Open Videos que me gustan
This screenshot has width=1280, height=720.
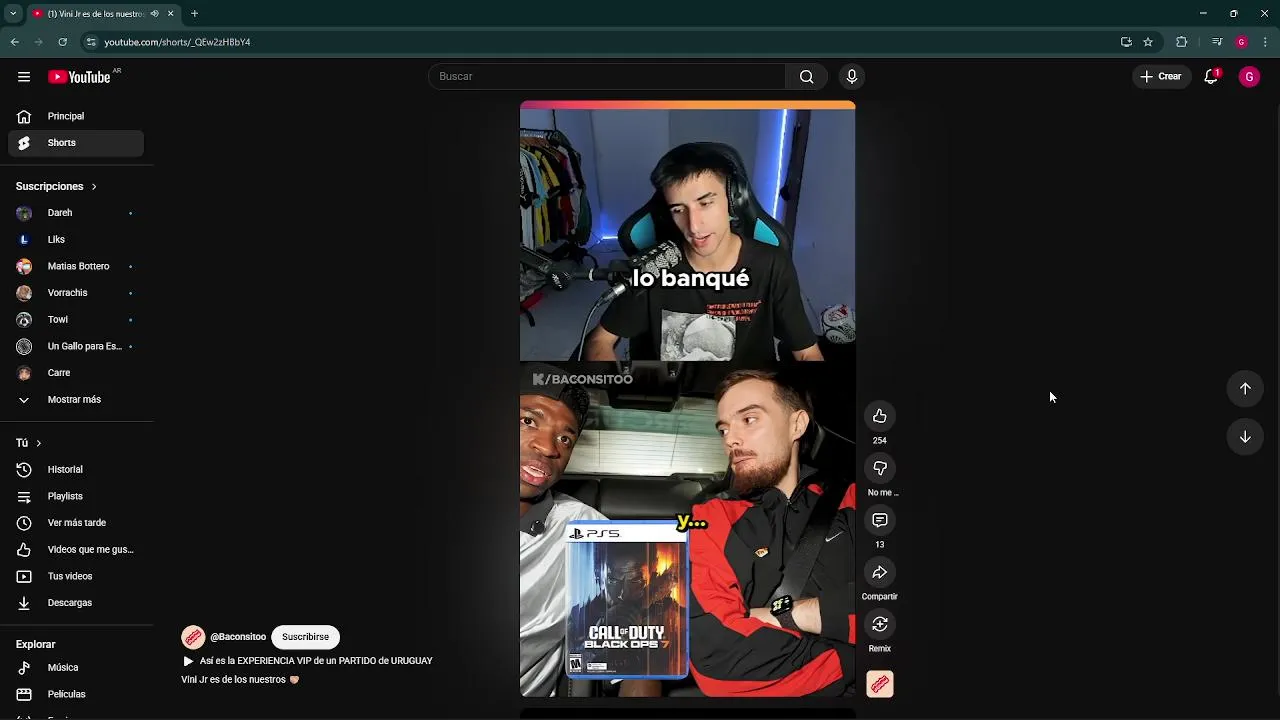[76, 549]
